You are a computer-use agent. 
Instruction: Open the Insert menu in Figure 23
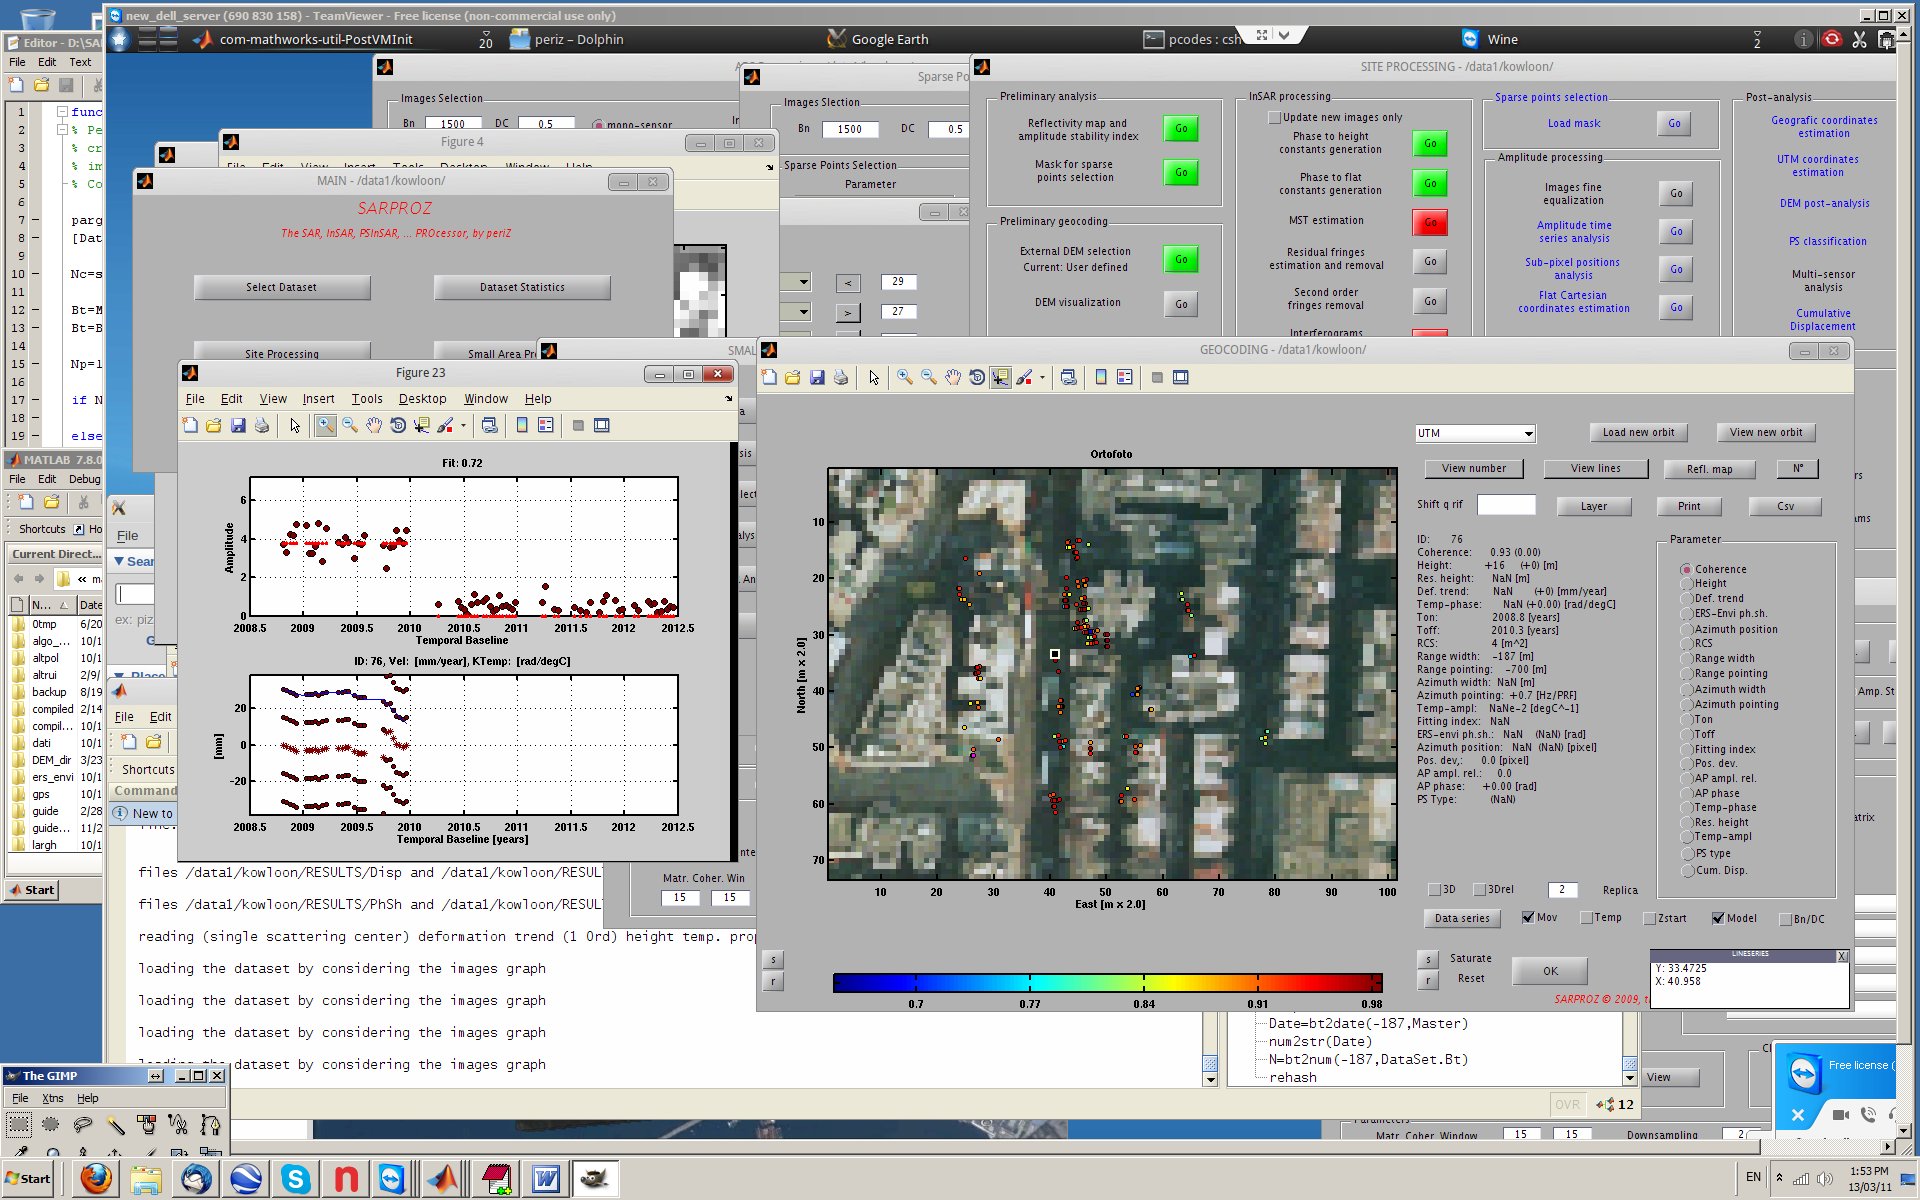[318, 399]
